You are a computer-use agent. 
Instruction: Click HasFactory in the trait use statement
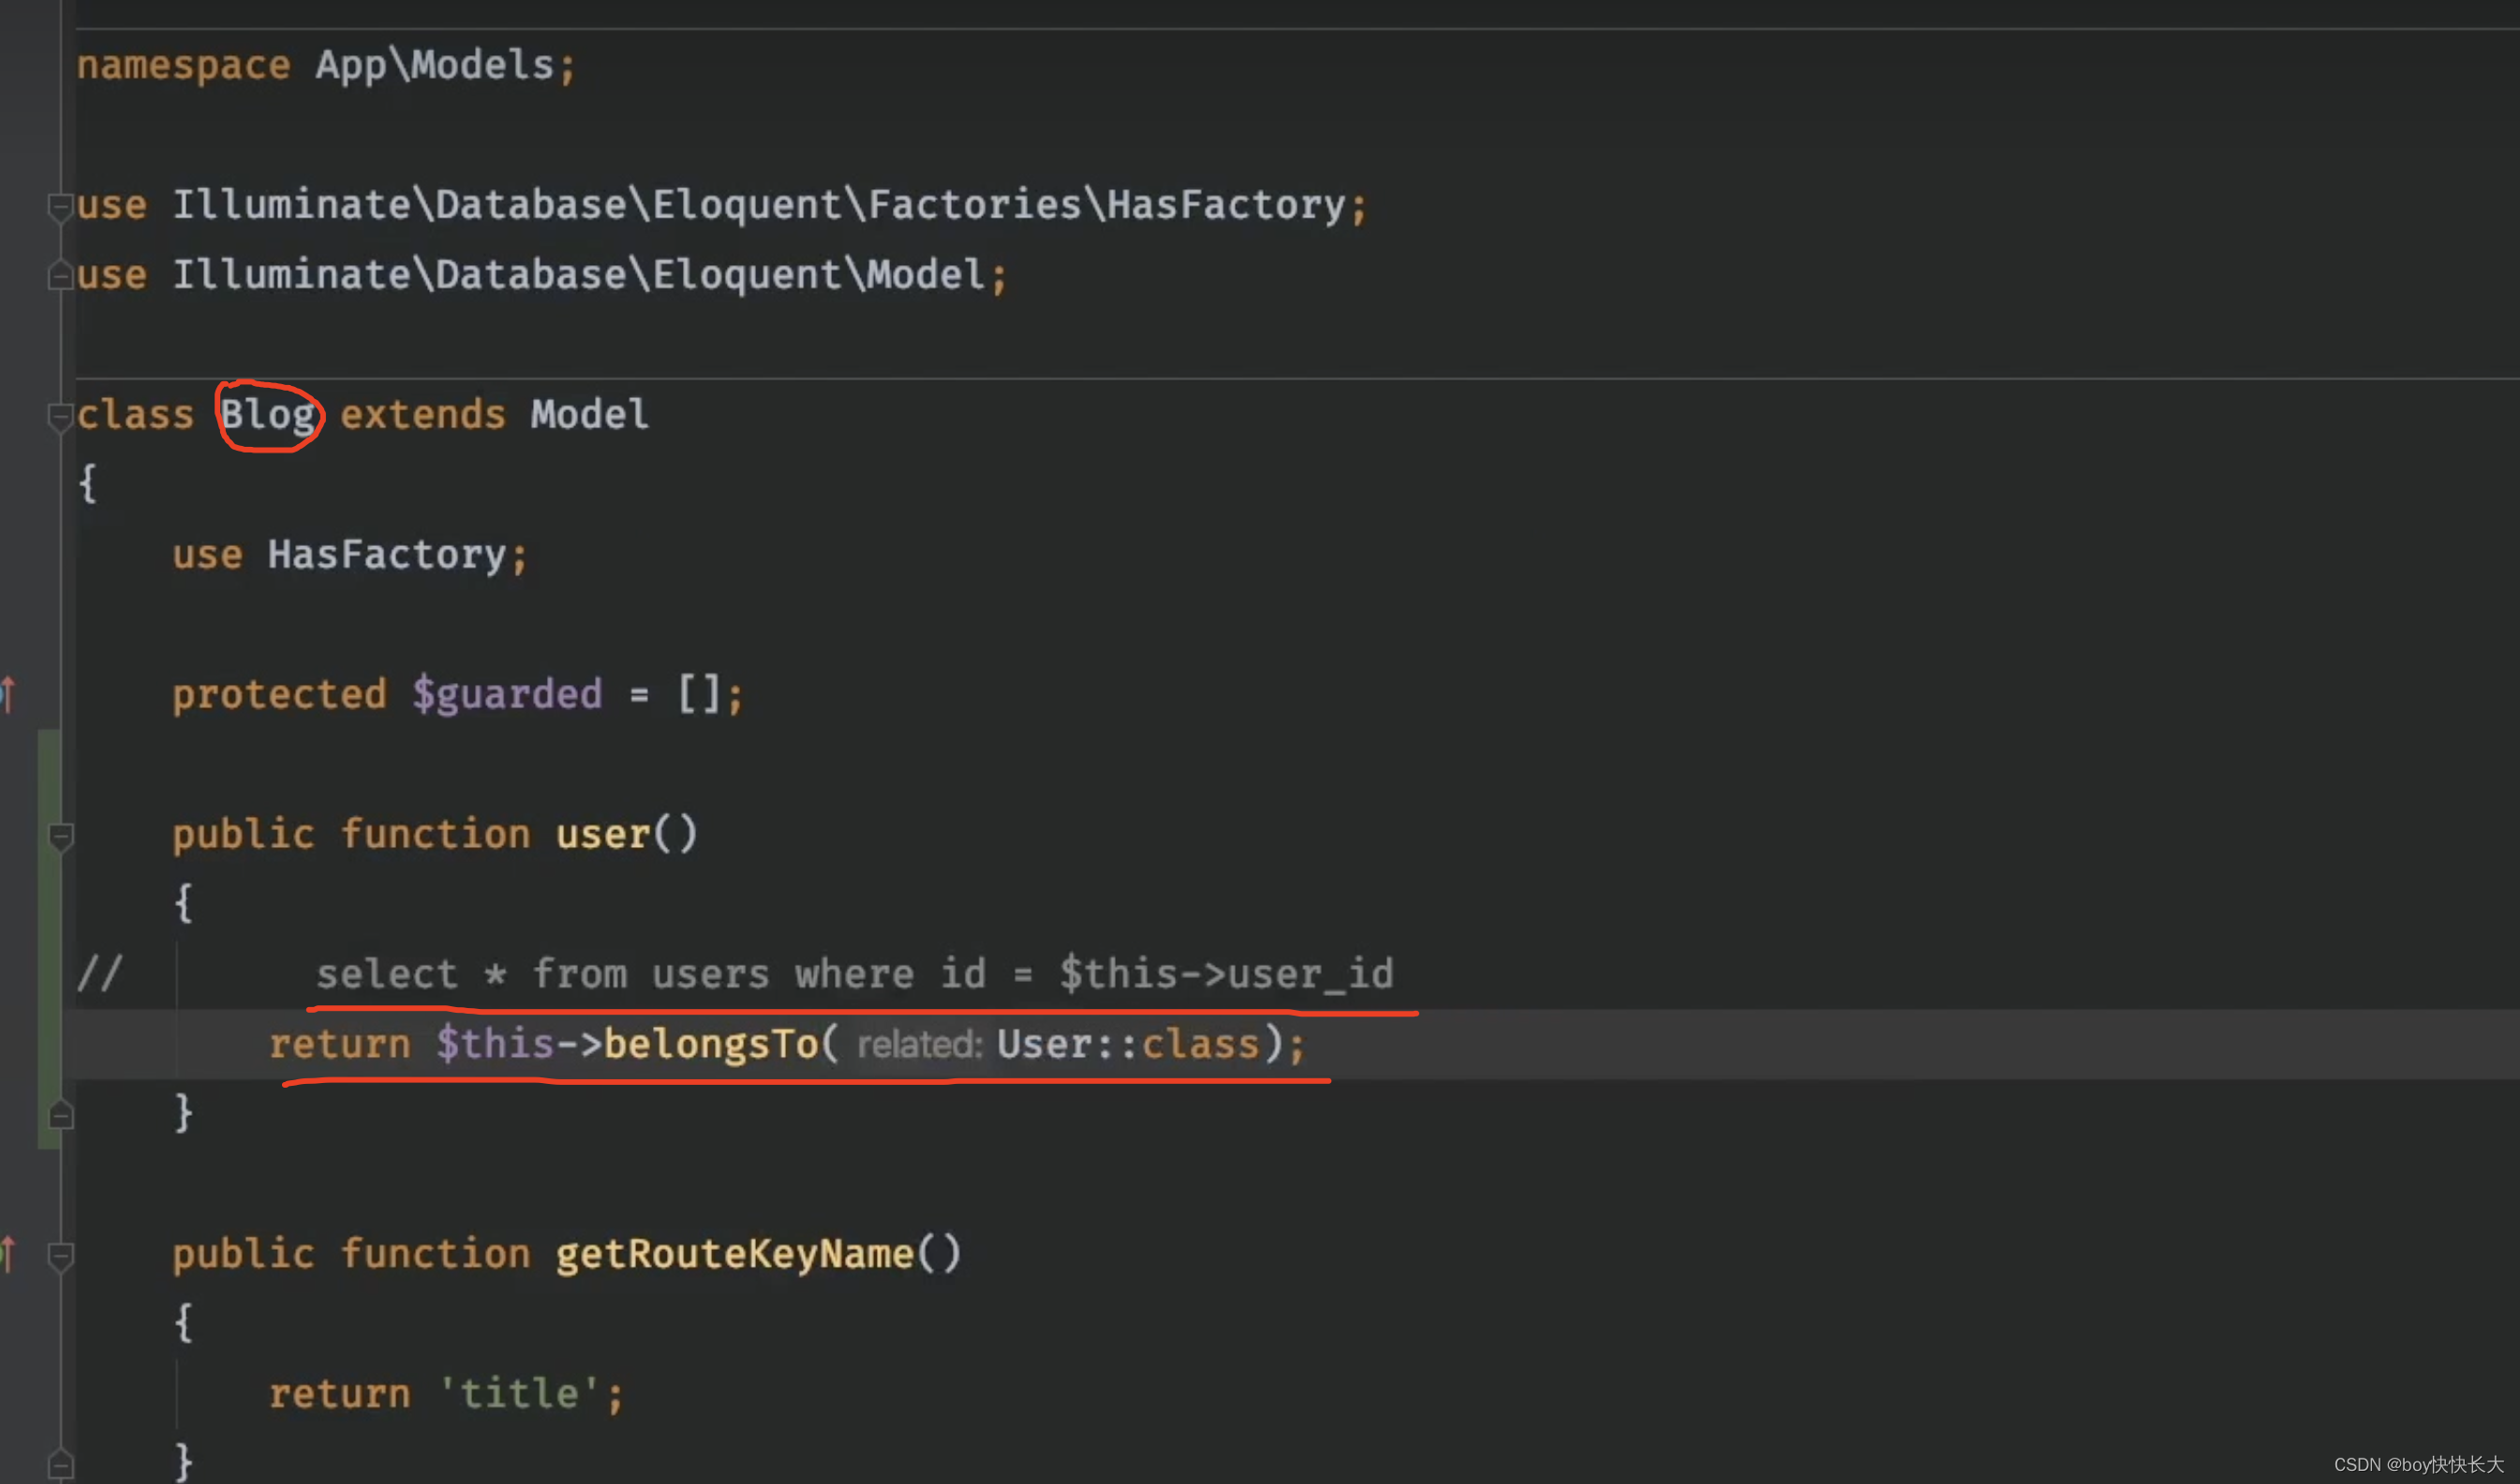pos(387,555)
